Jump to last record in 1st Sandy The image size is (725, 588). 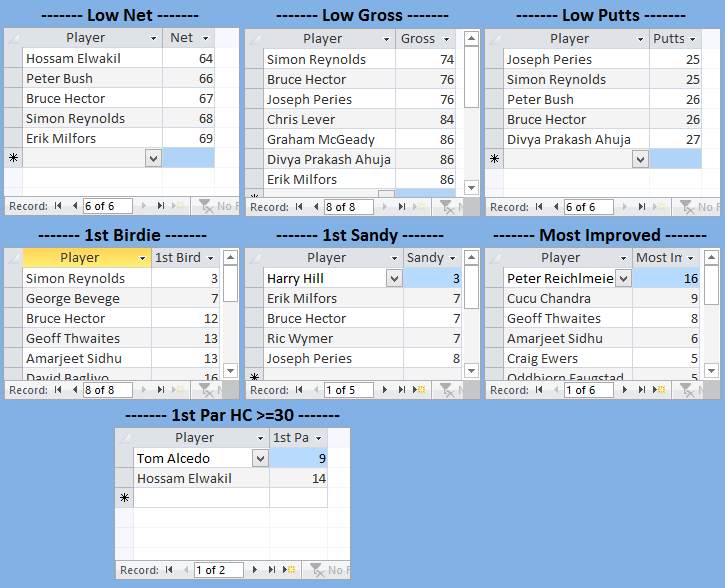pyautogui.click(x=401, y=390)
